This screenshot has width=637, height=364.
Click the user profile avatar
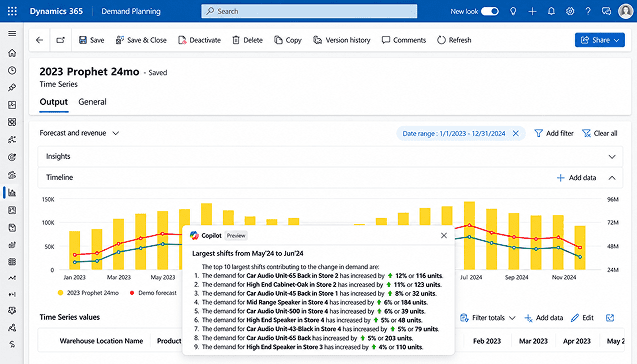pos(625,11)
